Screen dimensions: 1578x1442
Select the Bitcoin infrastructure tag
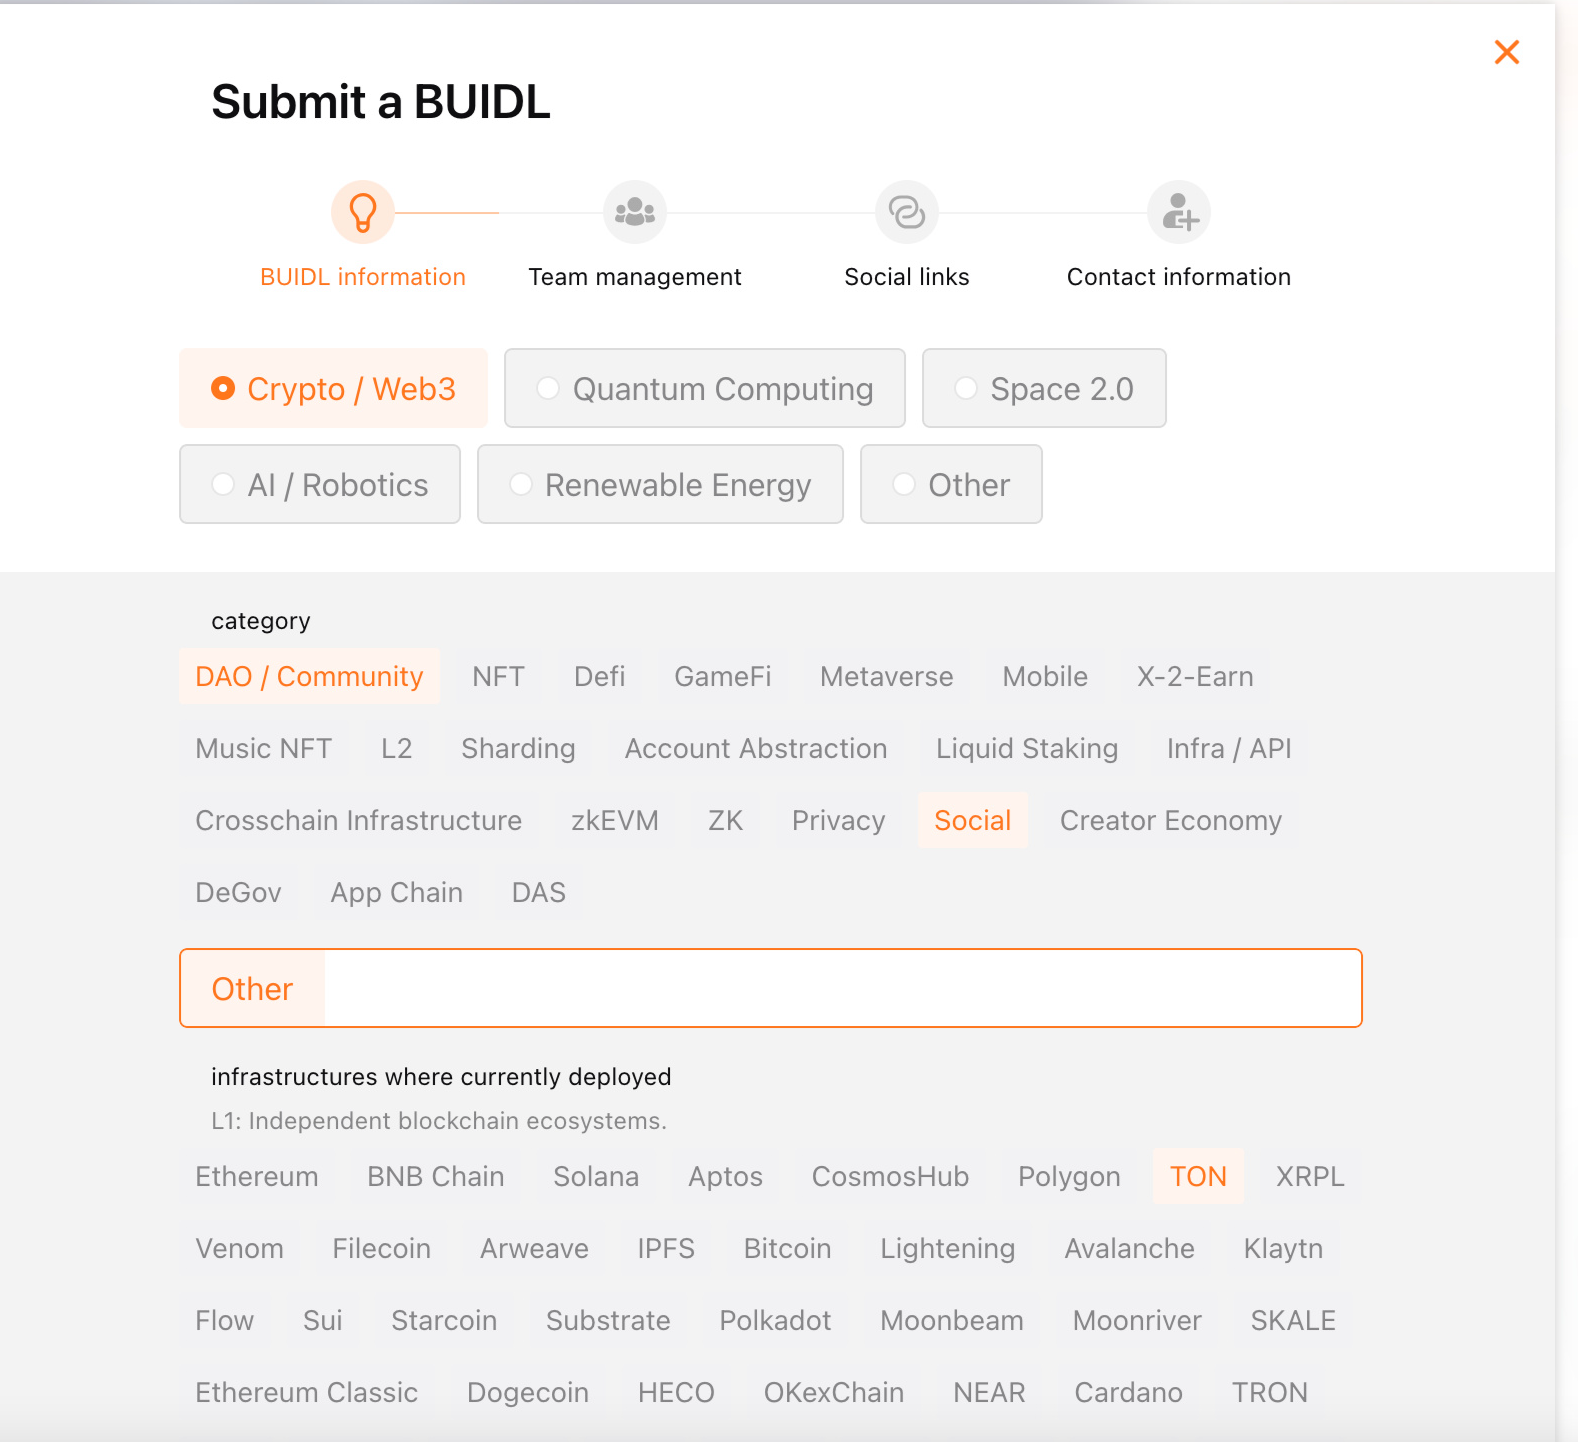coord(788,1248)
